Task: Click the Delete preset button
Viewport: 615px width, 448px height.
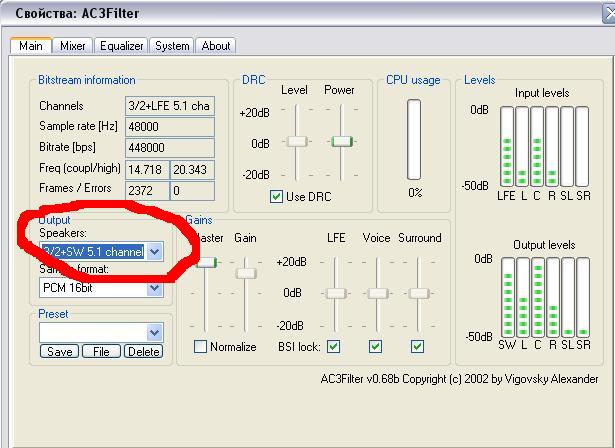Action: point(143,352)
